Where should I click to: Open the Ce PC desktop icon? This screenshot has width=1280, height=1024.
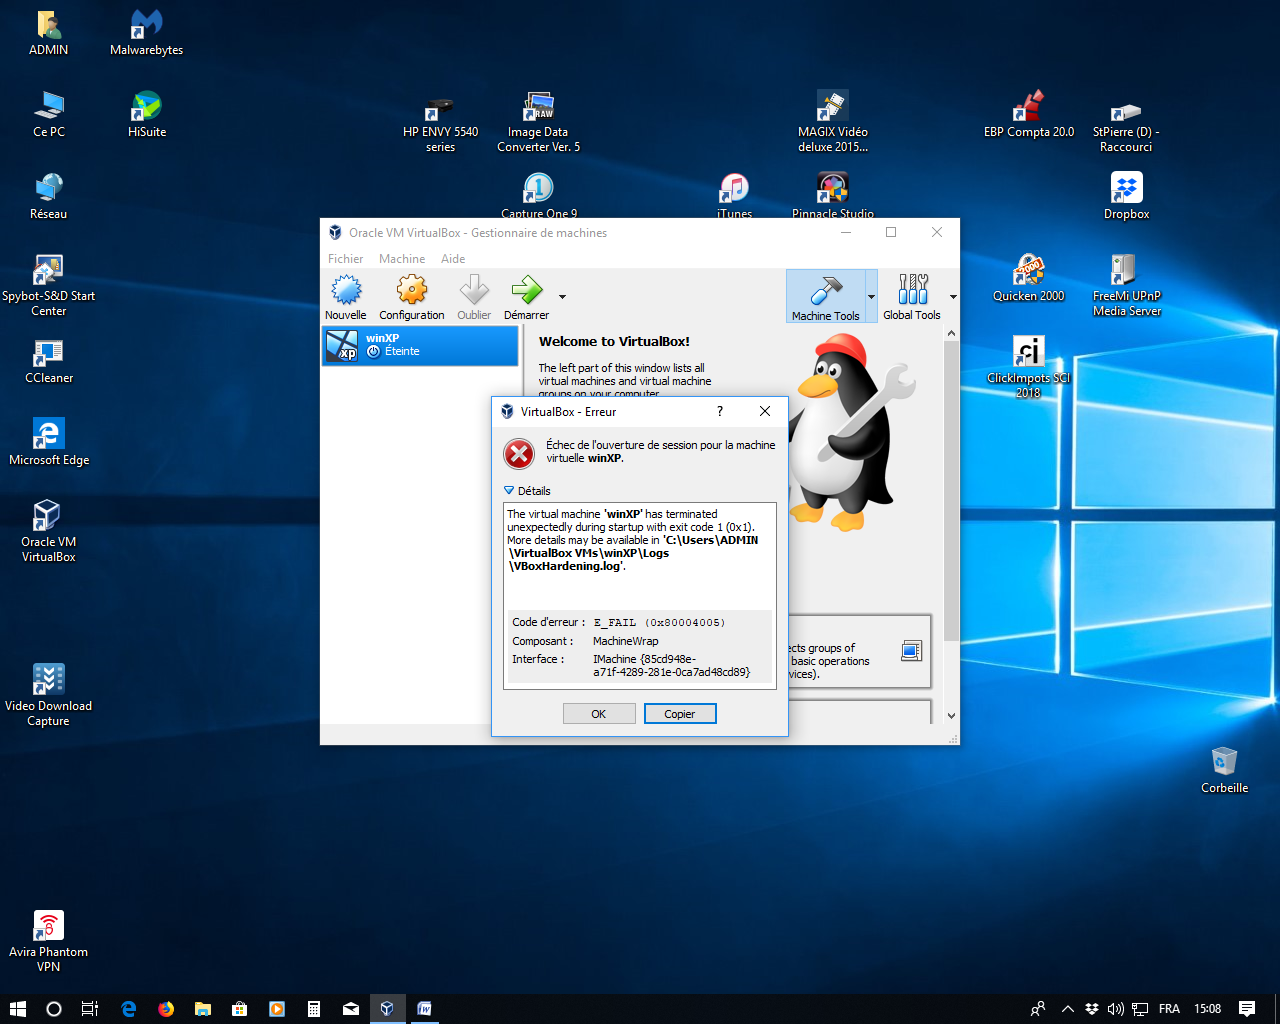(x=48, y=115)
